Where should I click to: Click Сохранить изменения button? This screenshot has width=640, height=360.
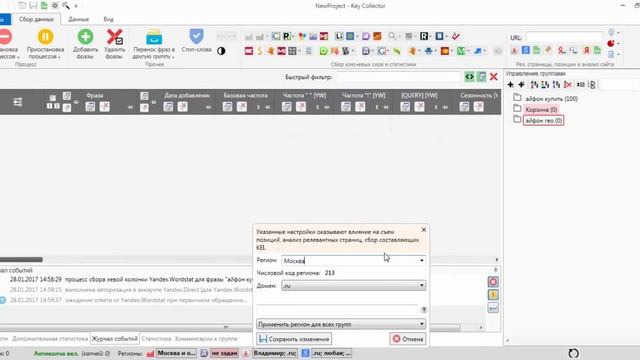point(294,339)
